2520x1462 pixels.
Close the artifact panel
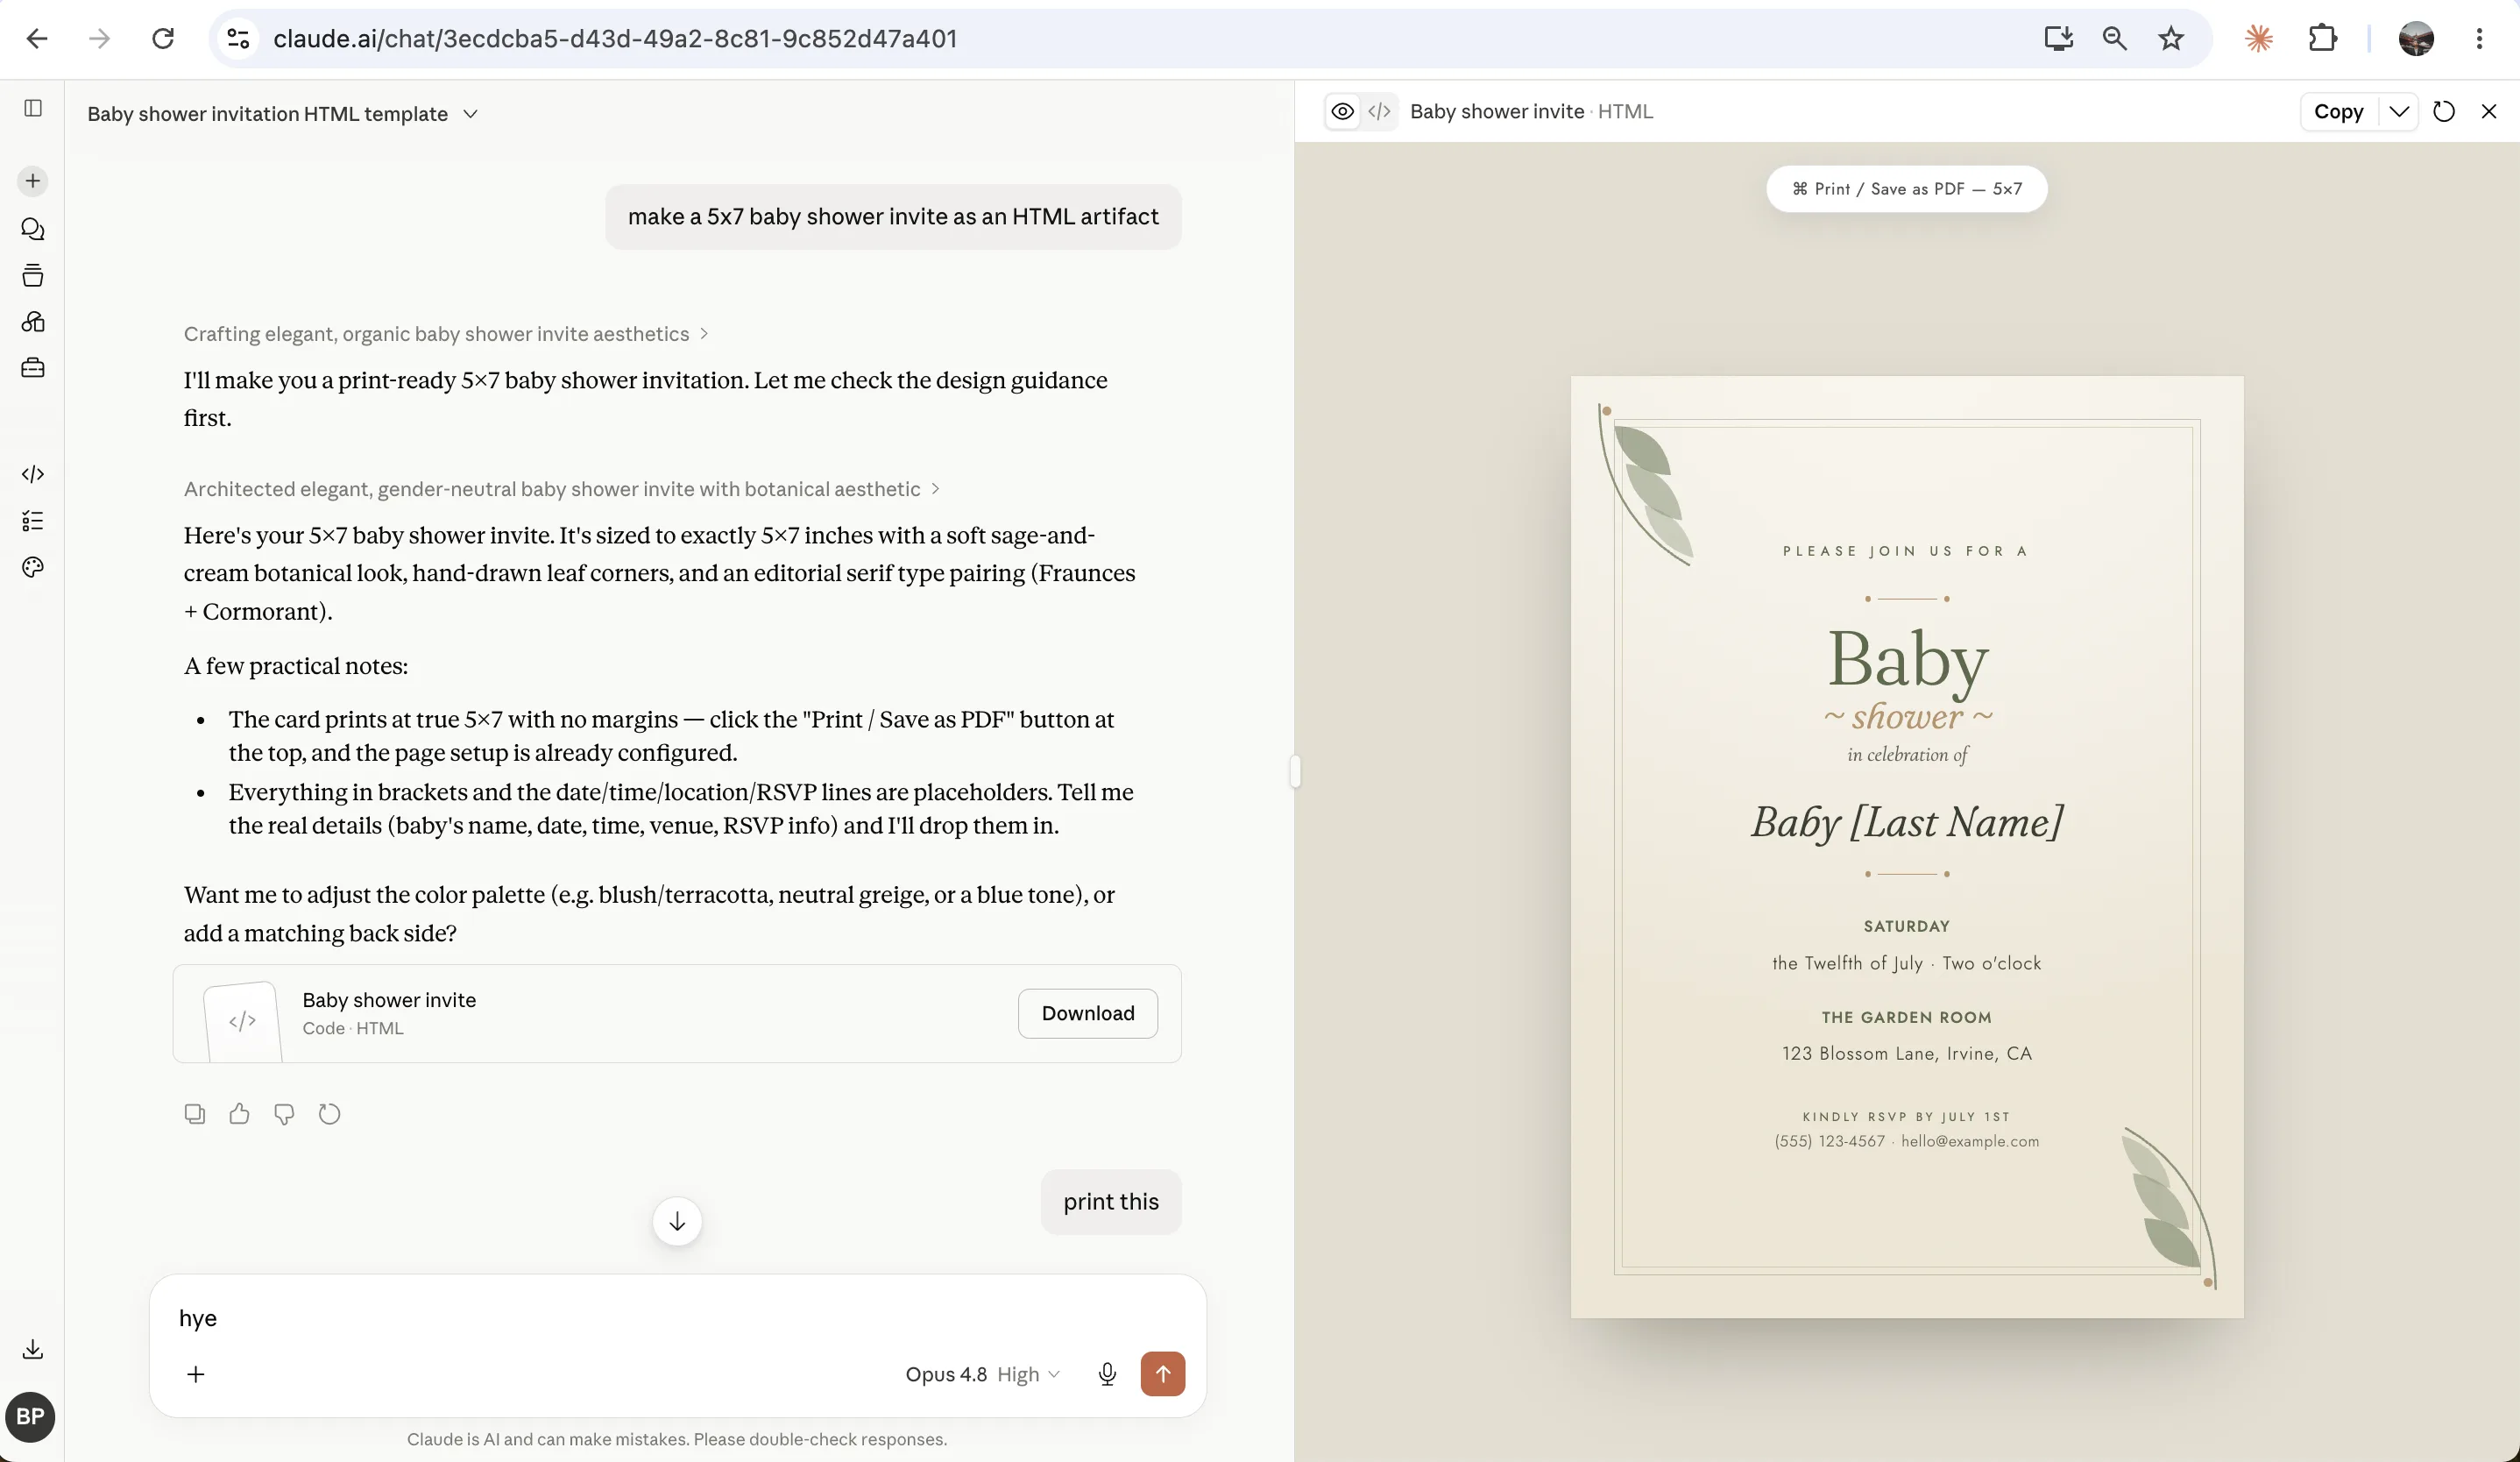pos(2489,111)
